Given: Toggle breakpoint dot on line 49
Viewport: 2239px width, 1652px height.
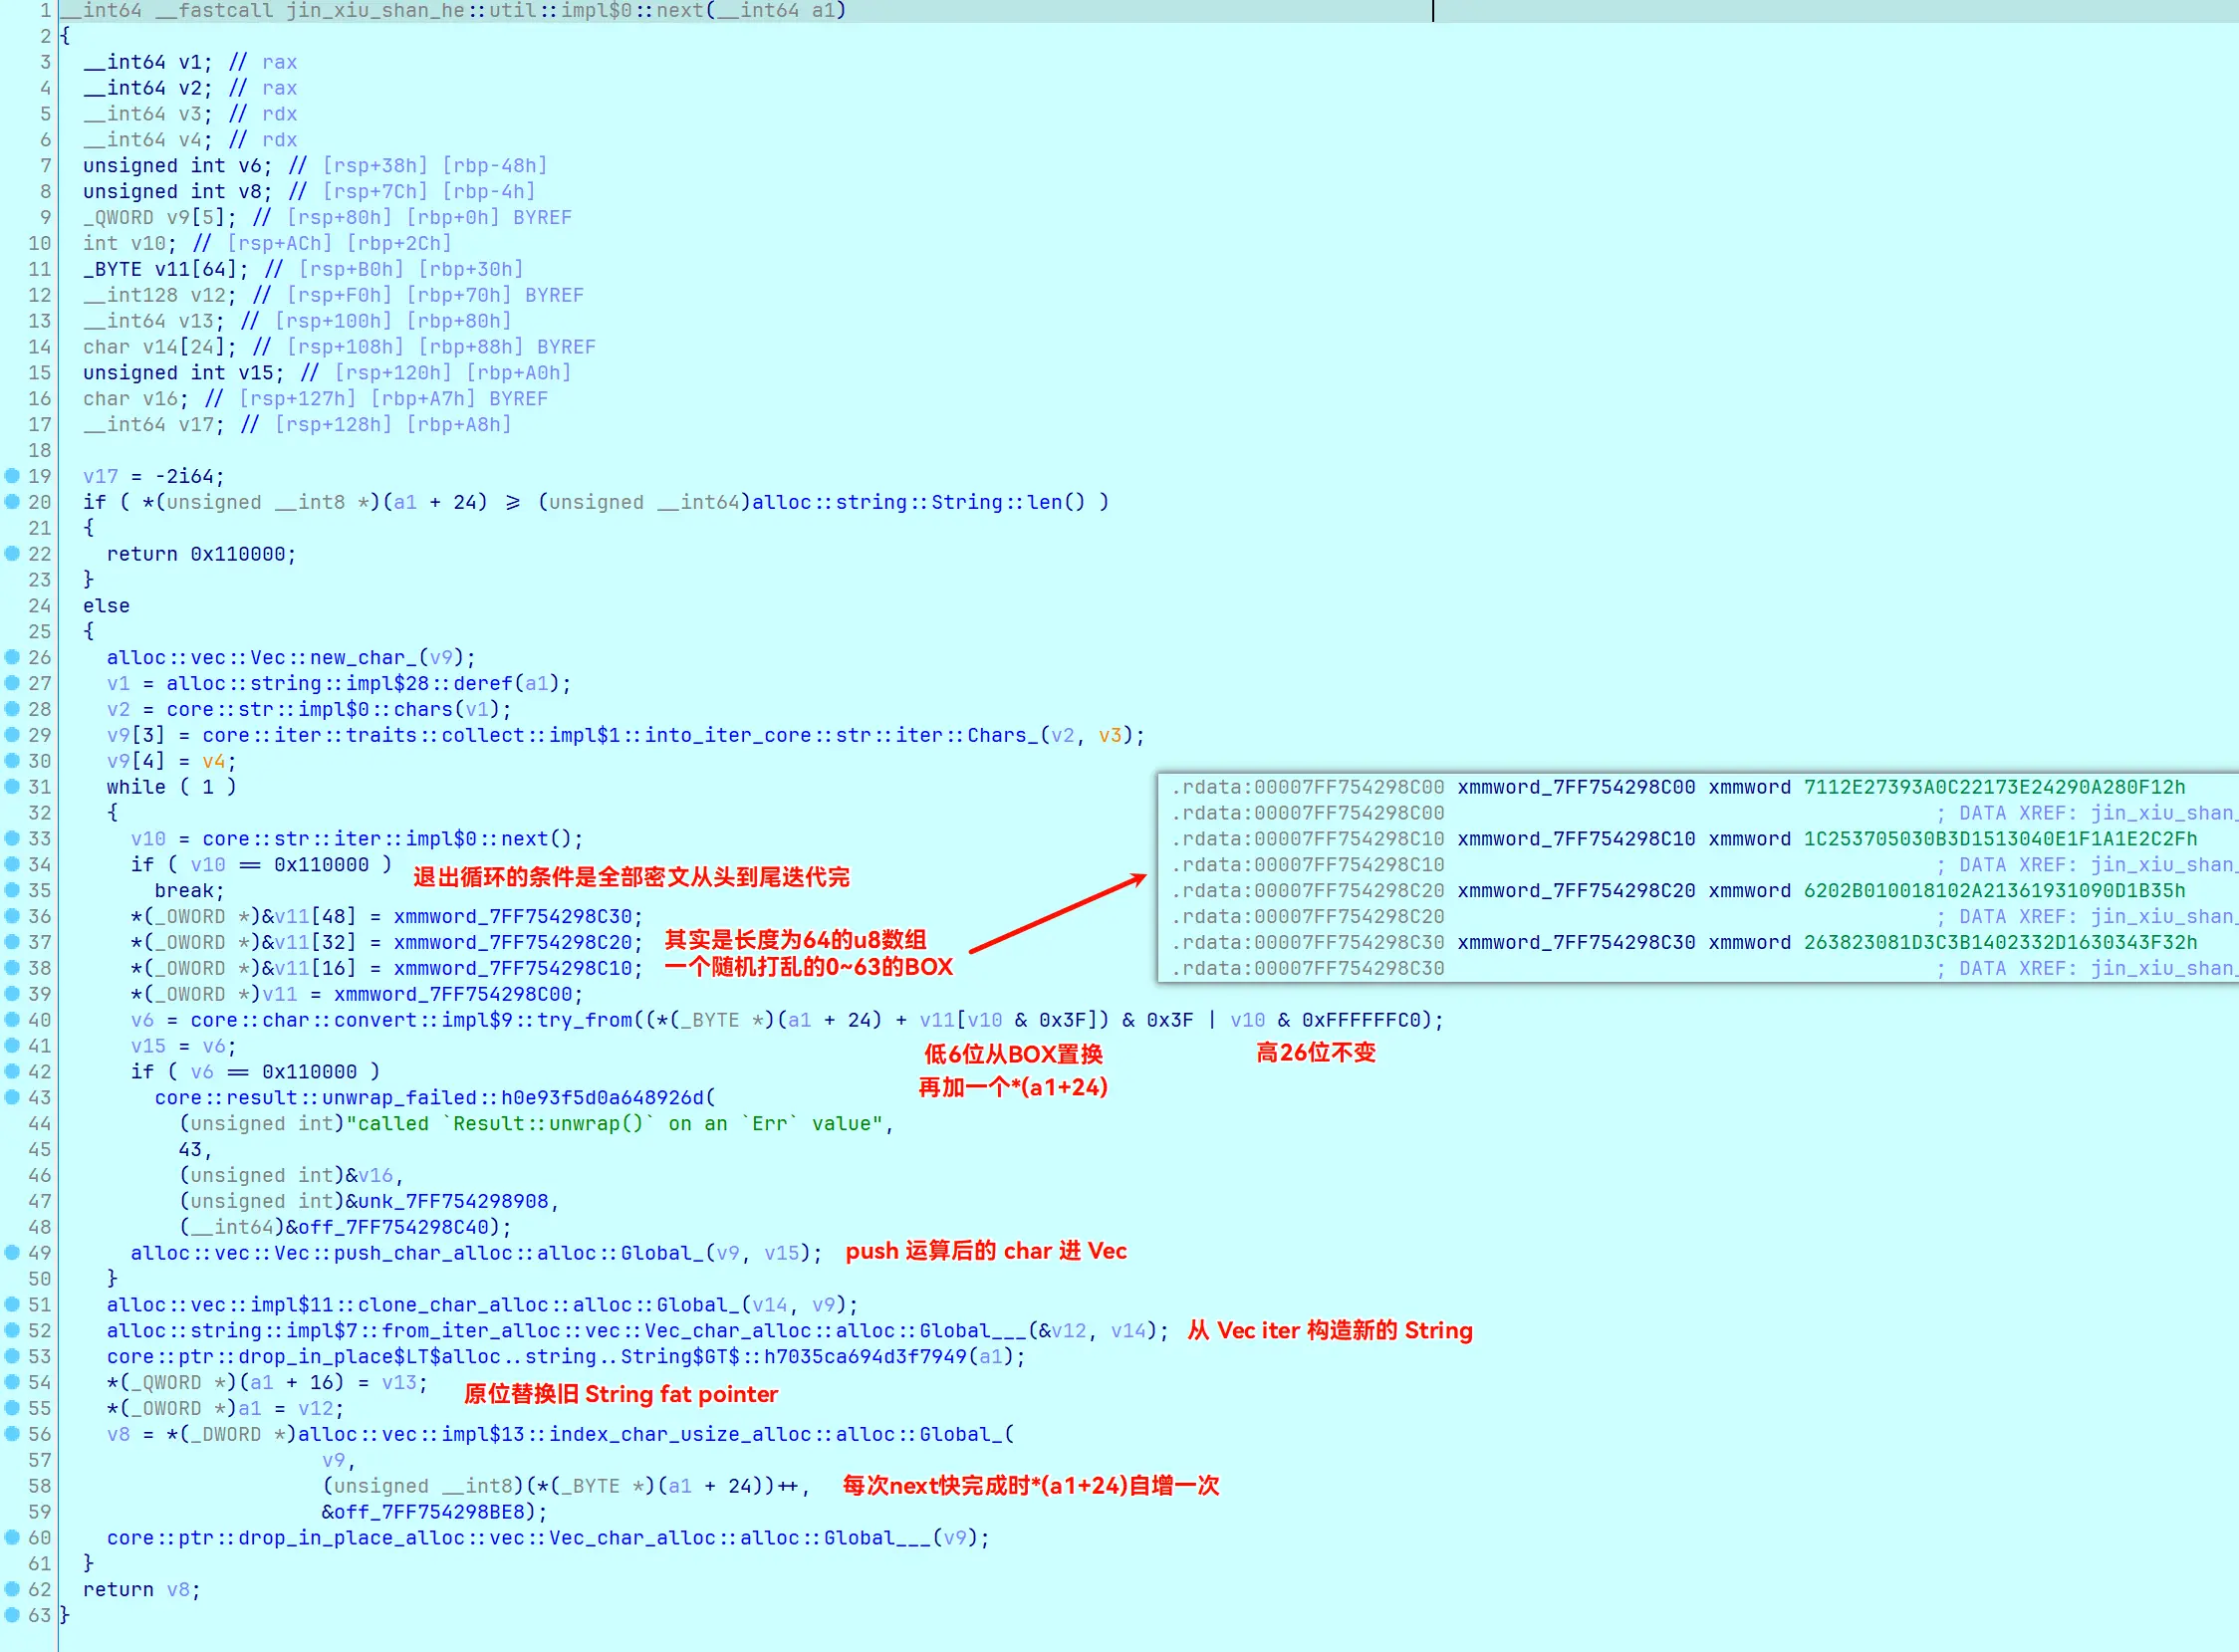Looking at the screenshot, I should pyautogui.click(x=12, y=1252).
